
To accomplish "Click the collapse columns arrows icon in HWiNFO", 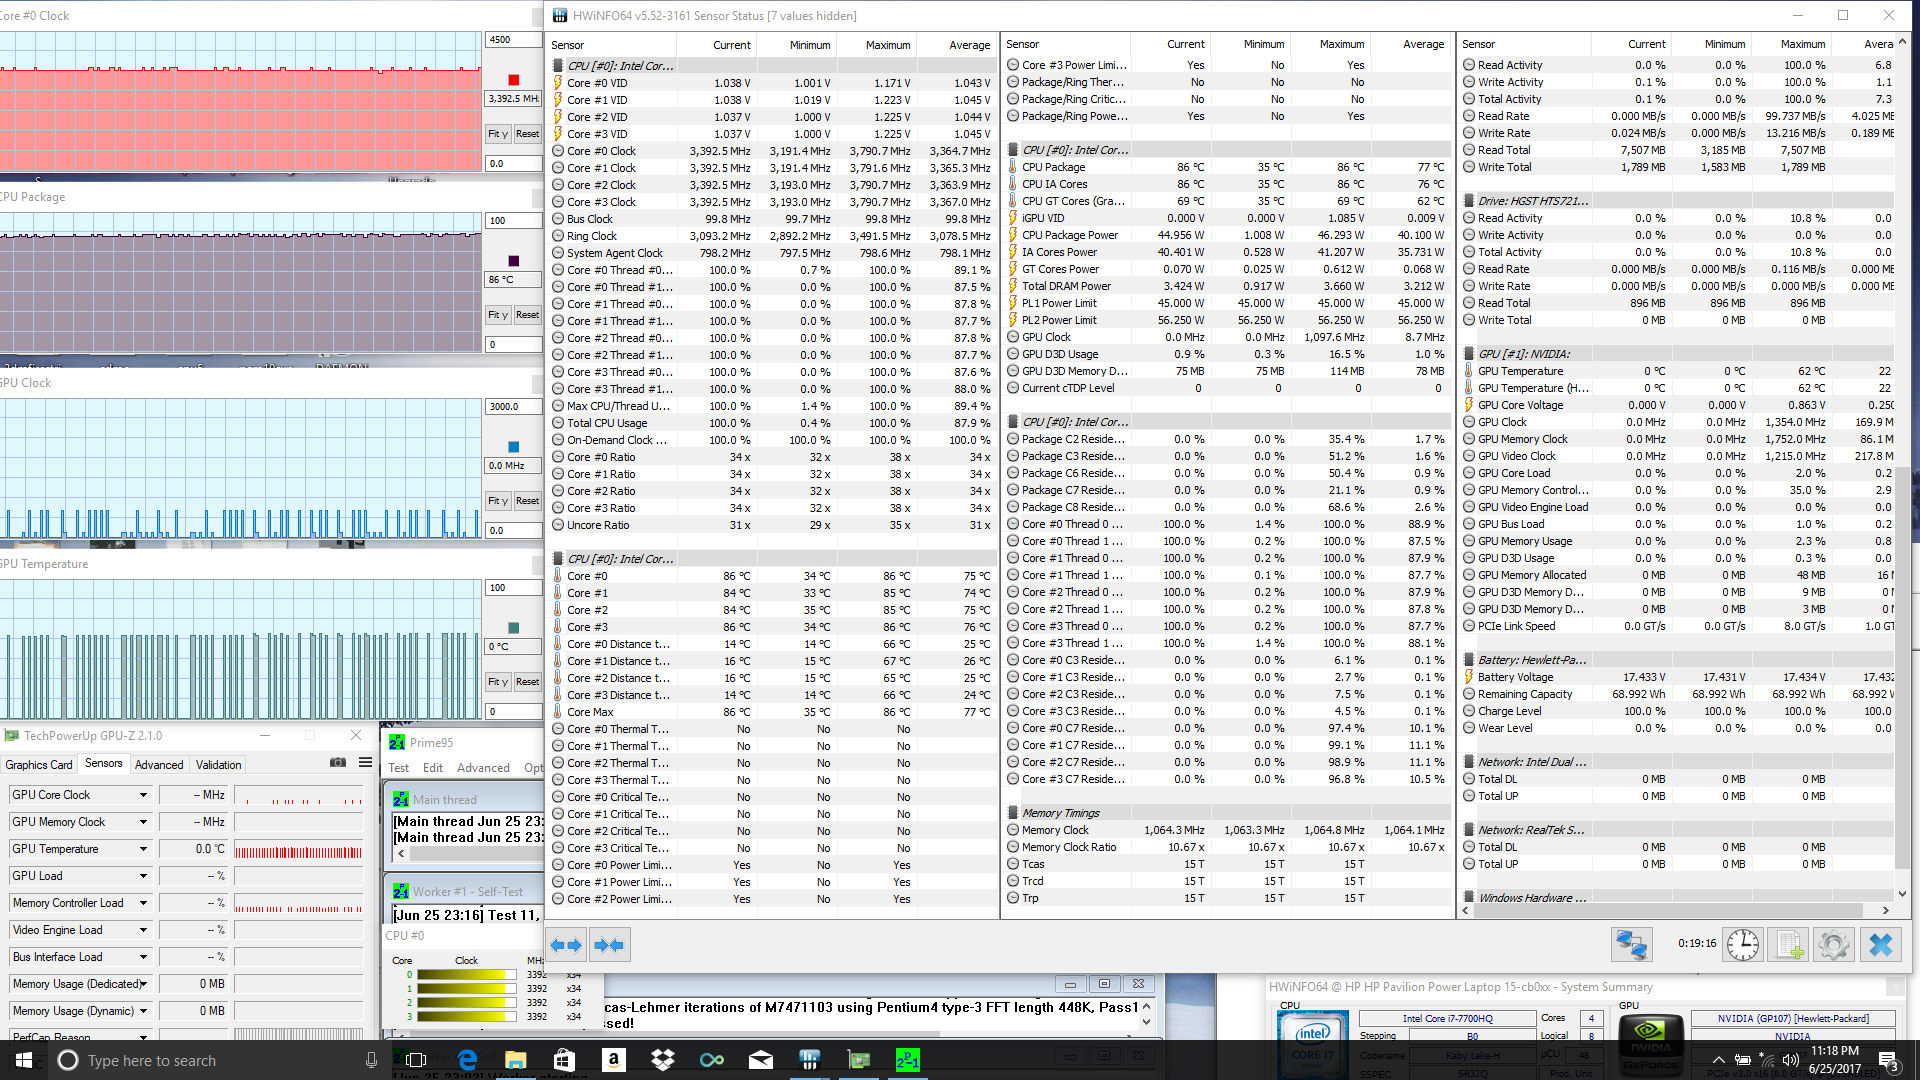I will pyautogui.click(x=609, y=945).
